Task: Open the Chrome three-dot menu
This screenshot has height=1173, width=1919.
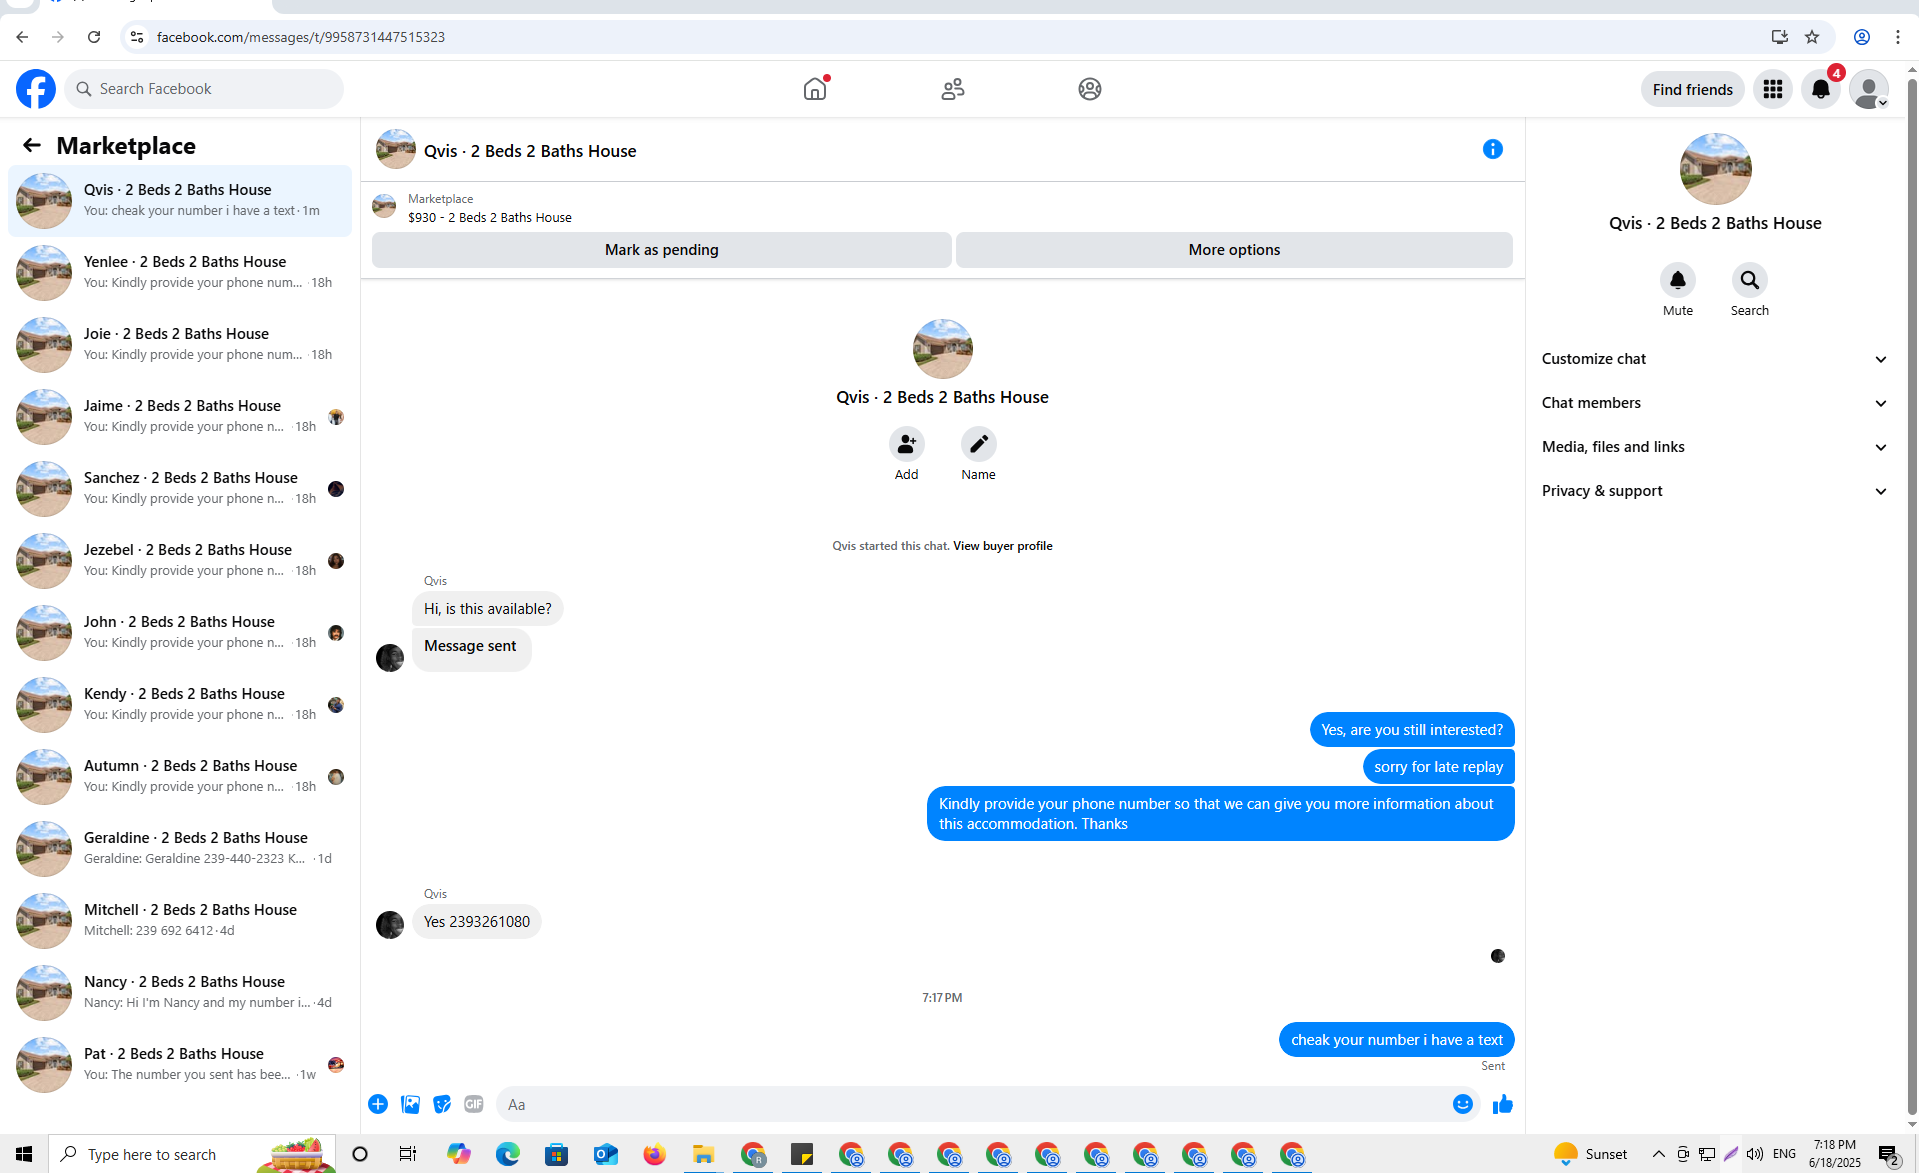Action: (1898, 37)
